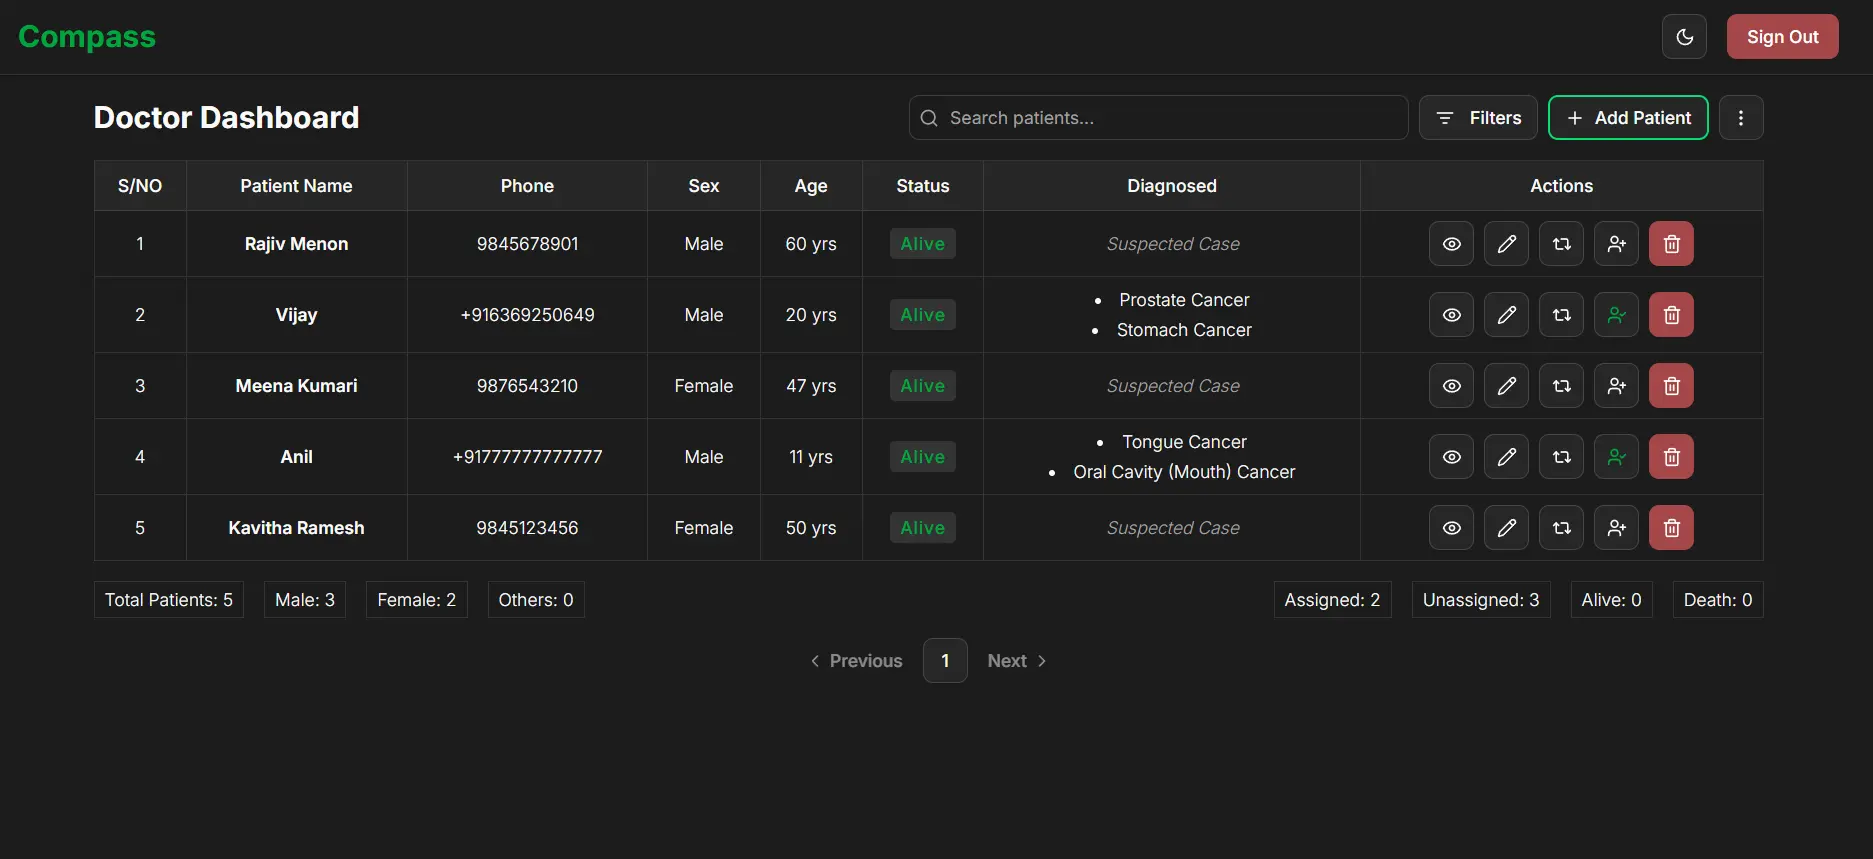Image resolution: width=1873 pixels, height=859 pixels.
Task: Click transfer arrows icon for Anil
Action: tap(1561, 457)
